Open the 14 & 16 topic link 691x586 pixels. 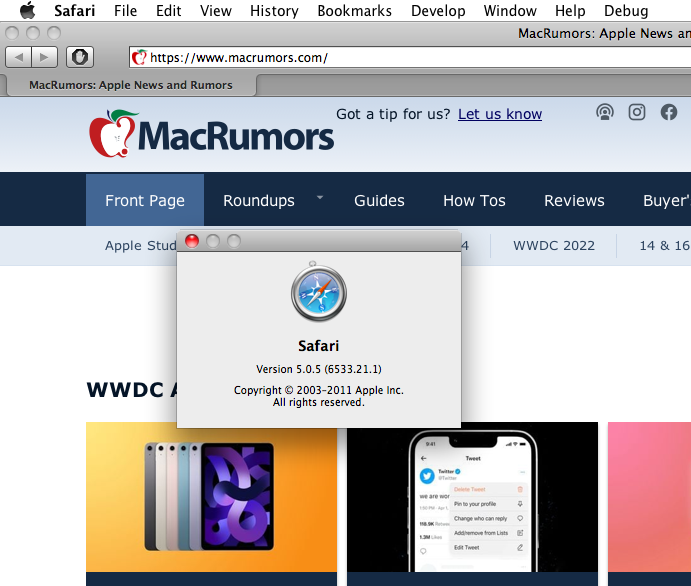click(665, 245)
